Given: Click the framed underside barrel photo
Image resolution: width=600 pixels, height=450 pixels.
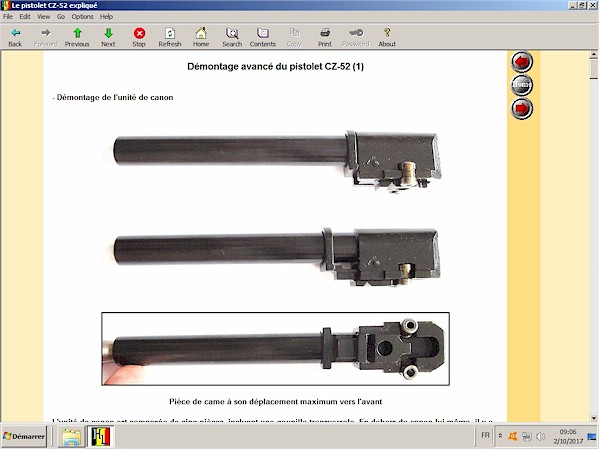Looking at the screenshot, I should point(276,349).
